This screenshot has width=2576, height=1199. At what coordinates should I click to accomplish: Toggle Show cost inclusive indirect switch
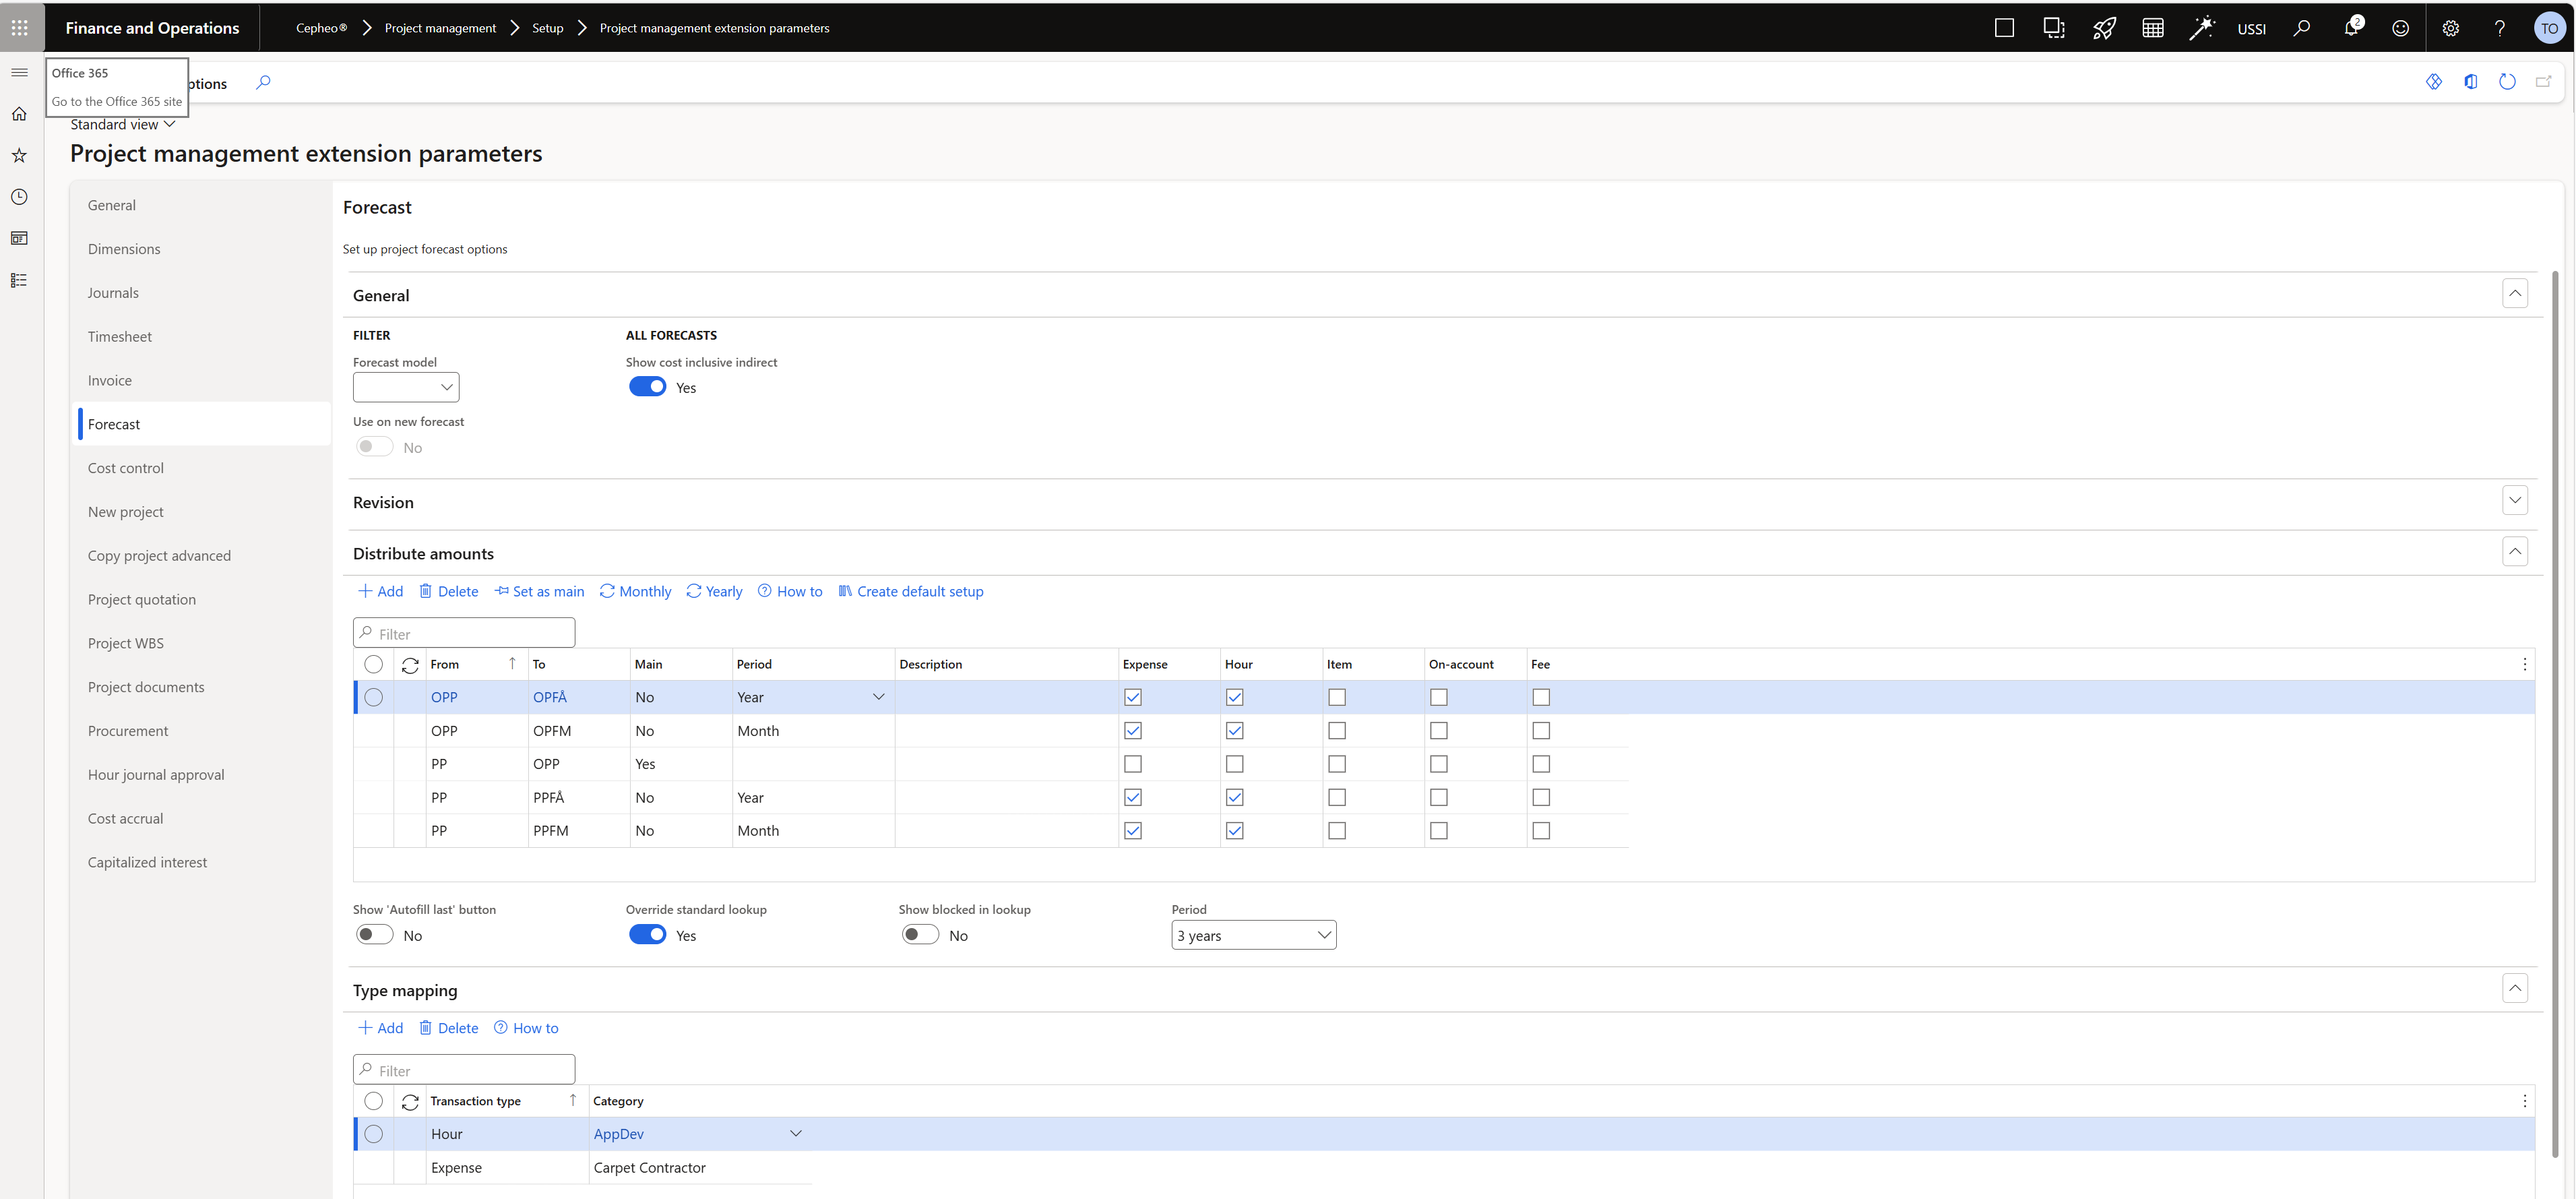[647, 387]
